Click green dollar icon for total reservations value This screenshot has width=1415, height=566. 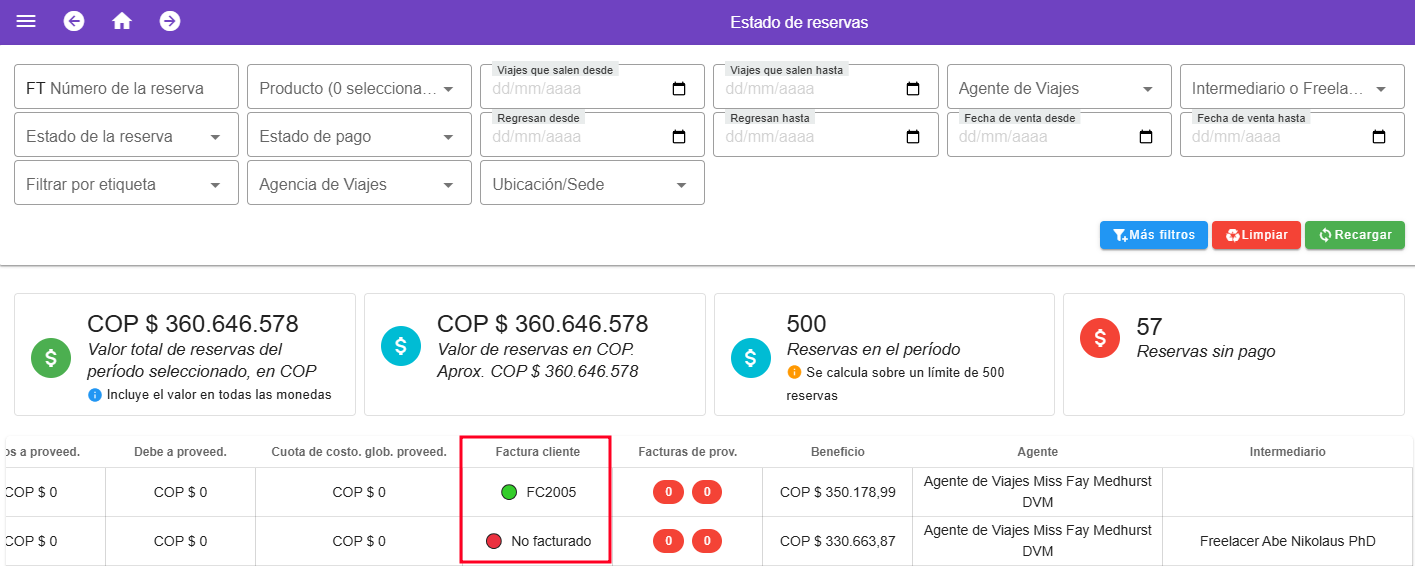(x=51, y=357)
